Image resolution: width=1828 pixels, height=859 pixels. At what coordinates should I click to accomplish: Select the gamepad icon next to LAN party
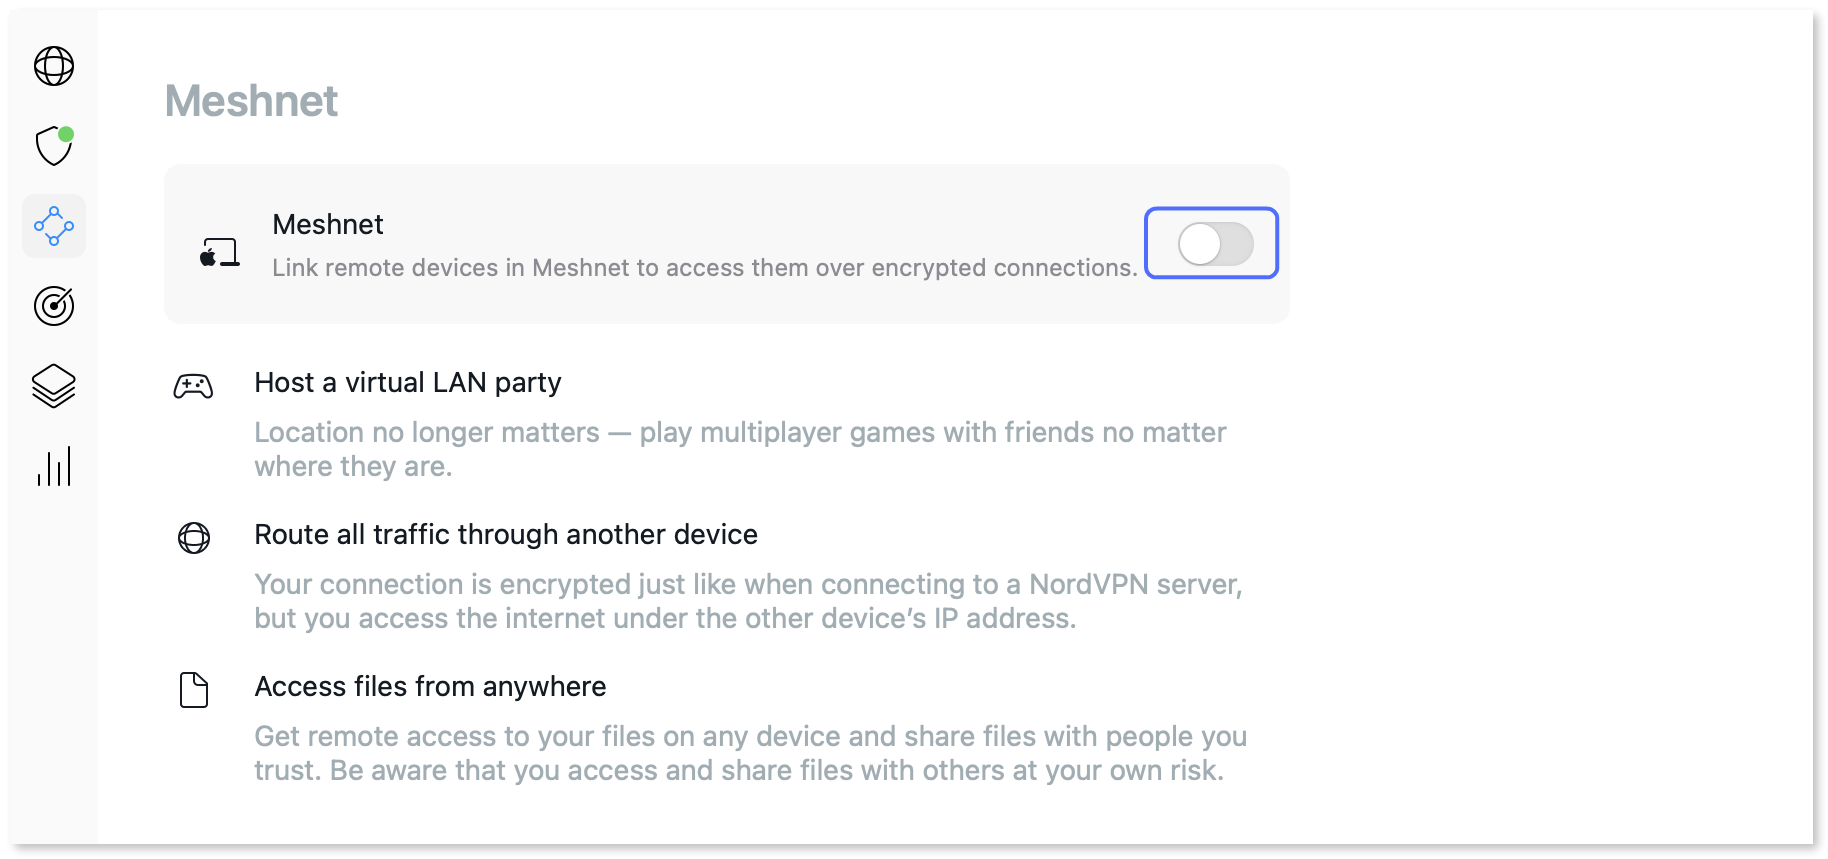(194, 385)
